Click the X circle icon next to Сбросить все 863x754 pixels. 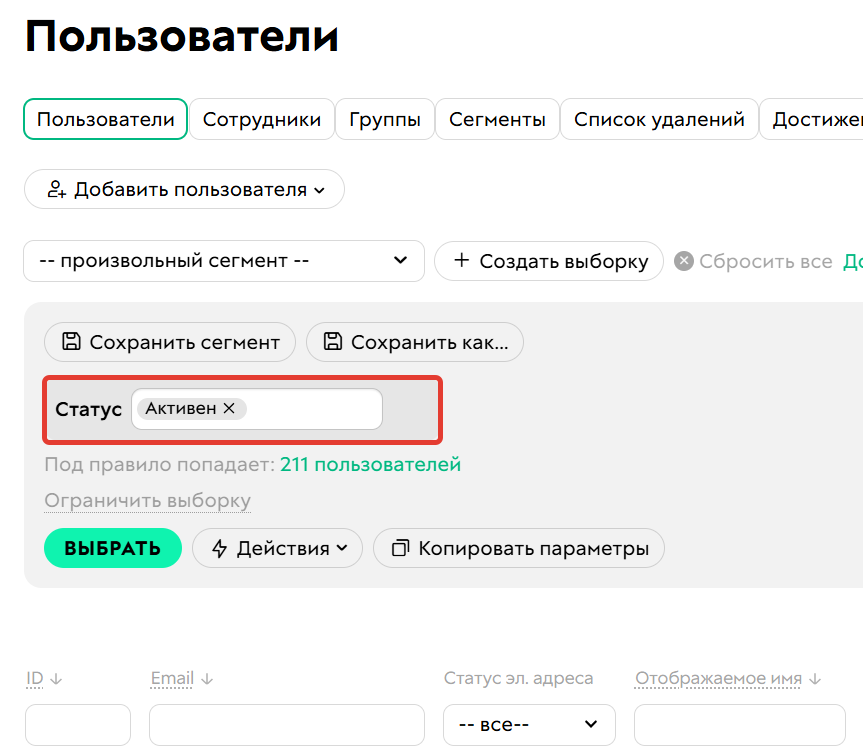pyautogui.click(x=684, y=261)
